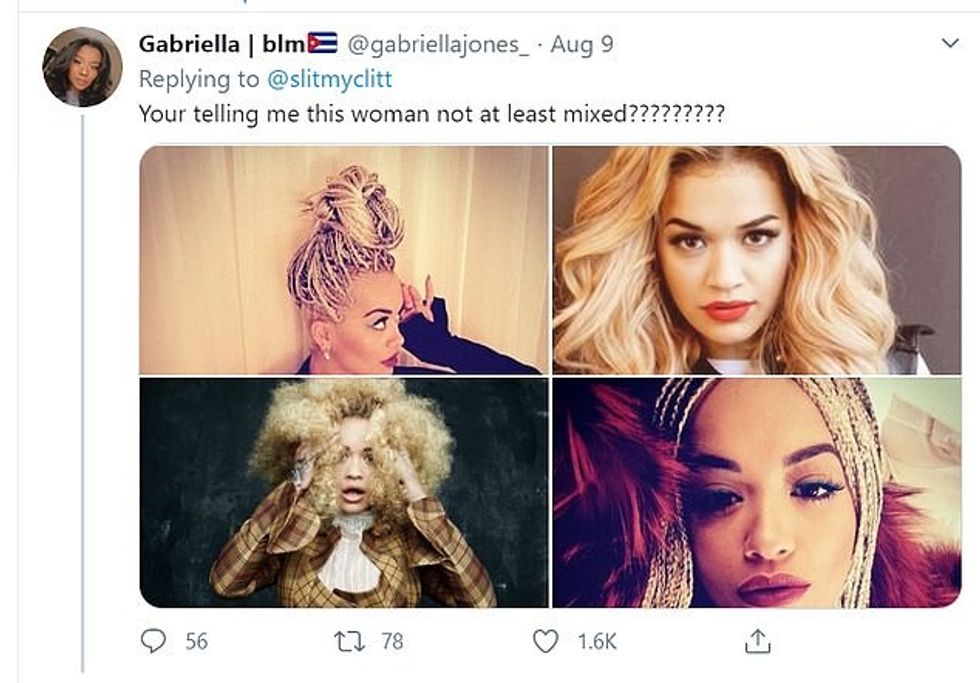Retweet this tweet using the arrows icon
This screenshot has height=683, width=980.
point(348,641)
